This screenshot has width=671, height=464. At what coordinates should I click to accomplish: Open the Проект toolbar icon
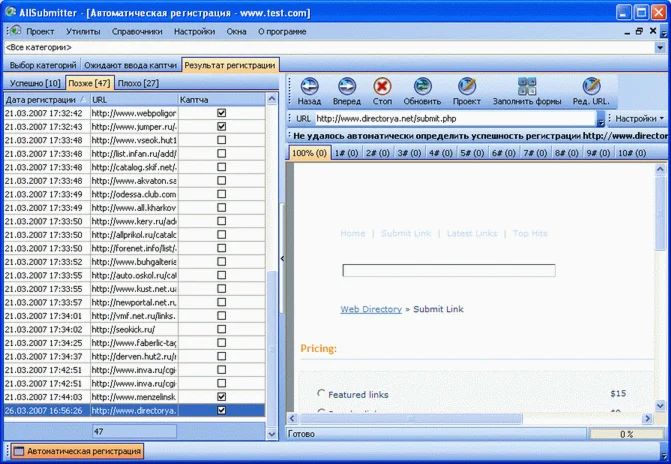pyautogui.click(x=466, y=86)
